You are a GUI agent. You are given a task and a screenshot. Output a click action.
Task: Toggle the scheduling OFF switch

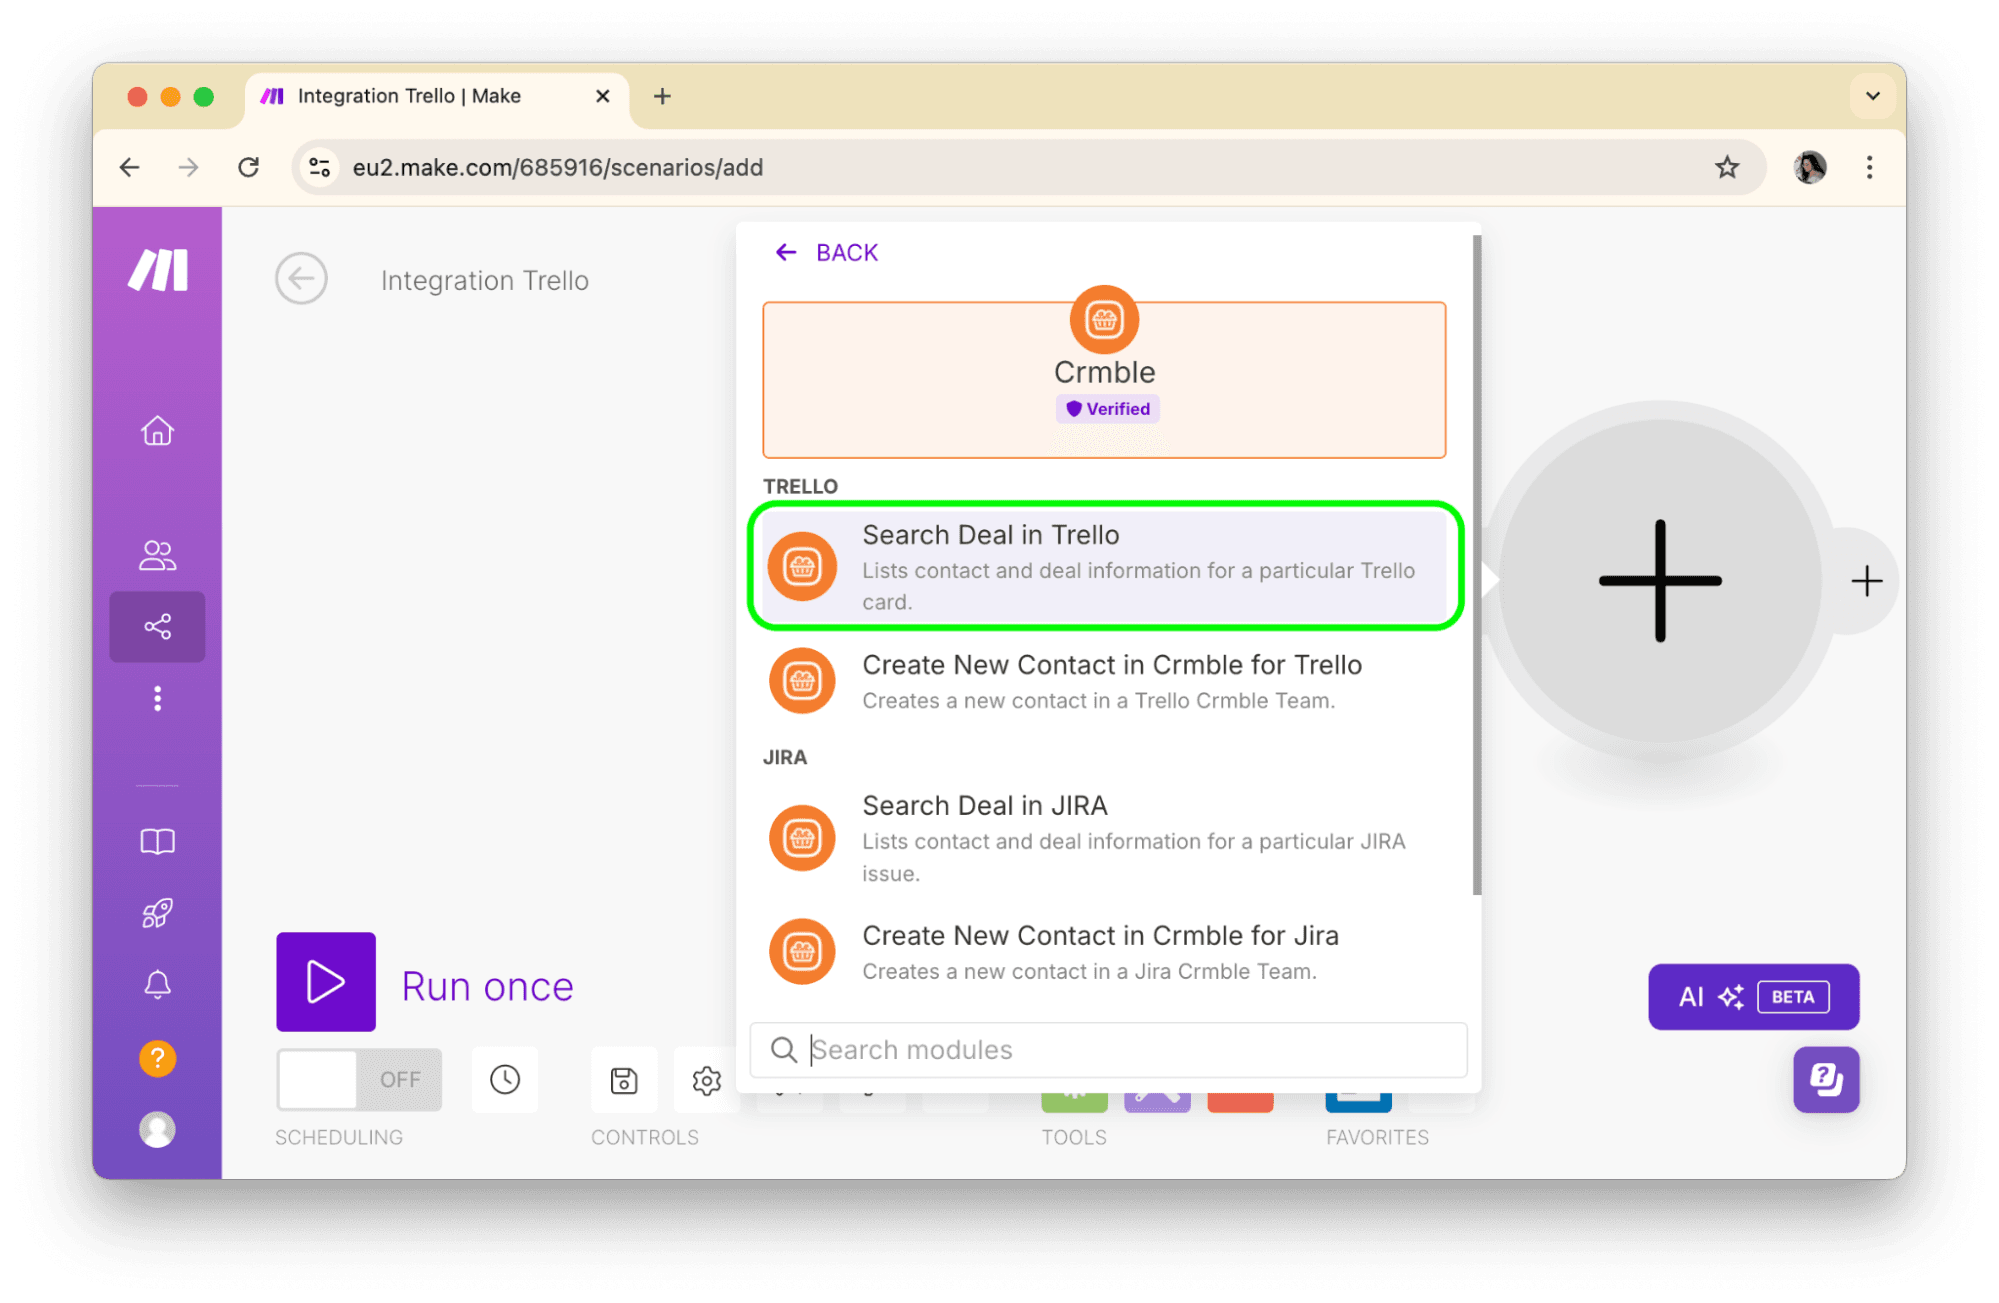(x=359, y=1079)
